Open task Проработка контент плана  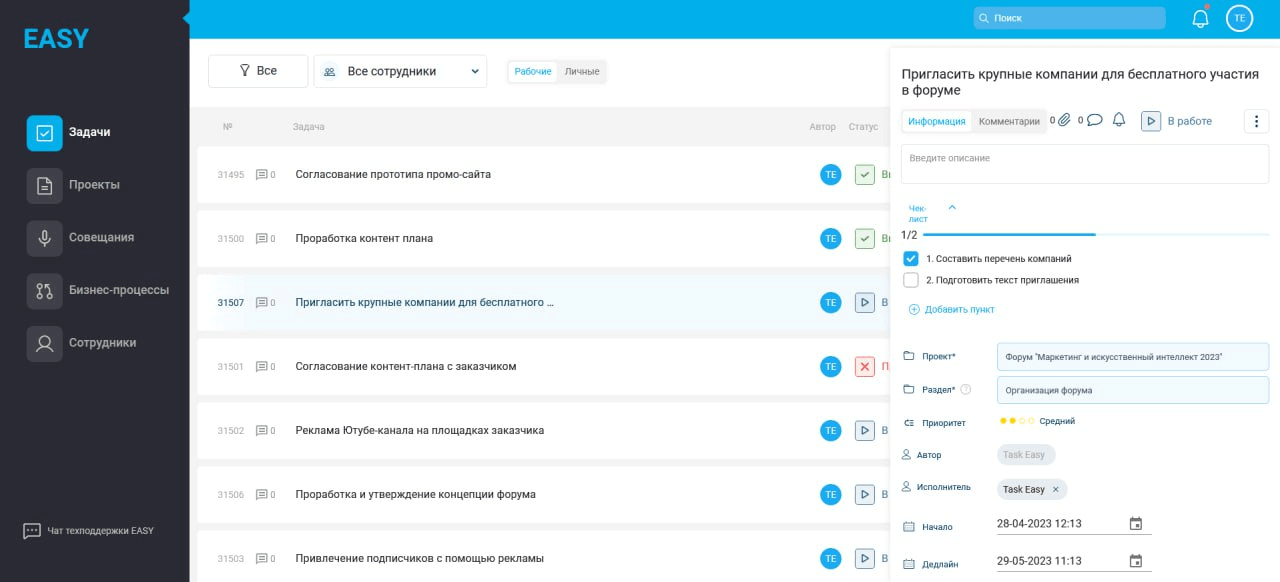pos(364,239)
